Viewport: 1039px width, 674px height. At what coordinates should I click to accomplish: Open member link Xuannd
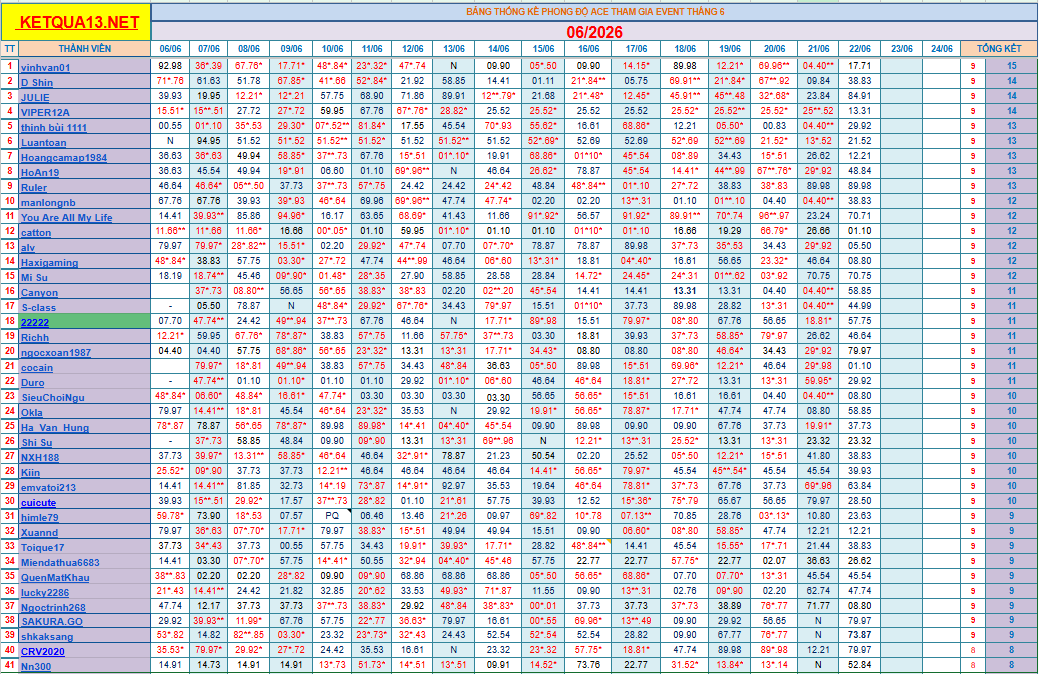click(39, 532)
